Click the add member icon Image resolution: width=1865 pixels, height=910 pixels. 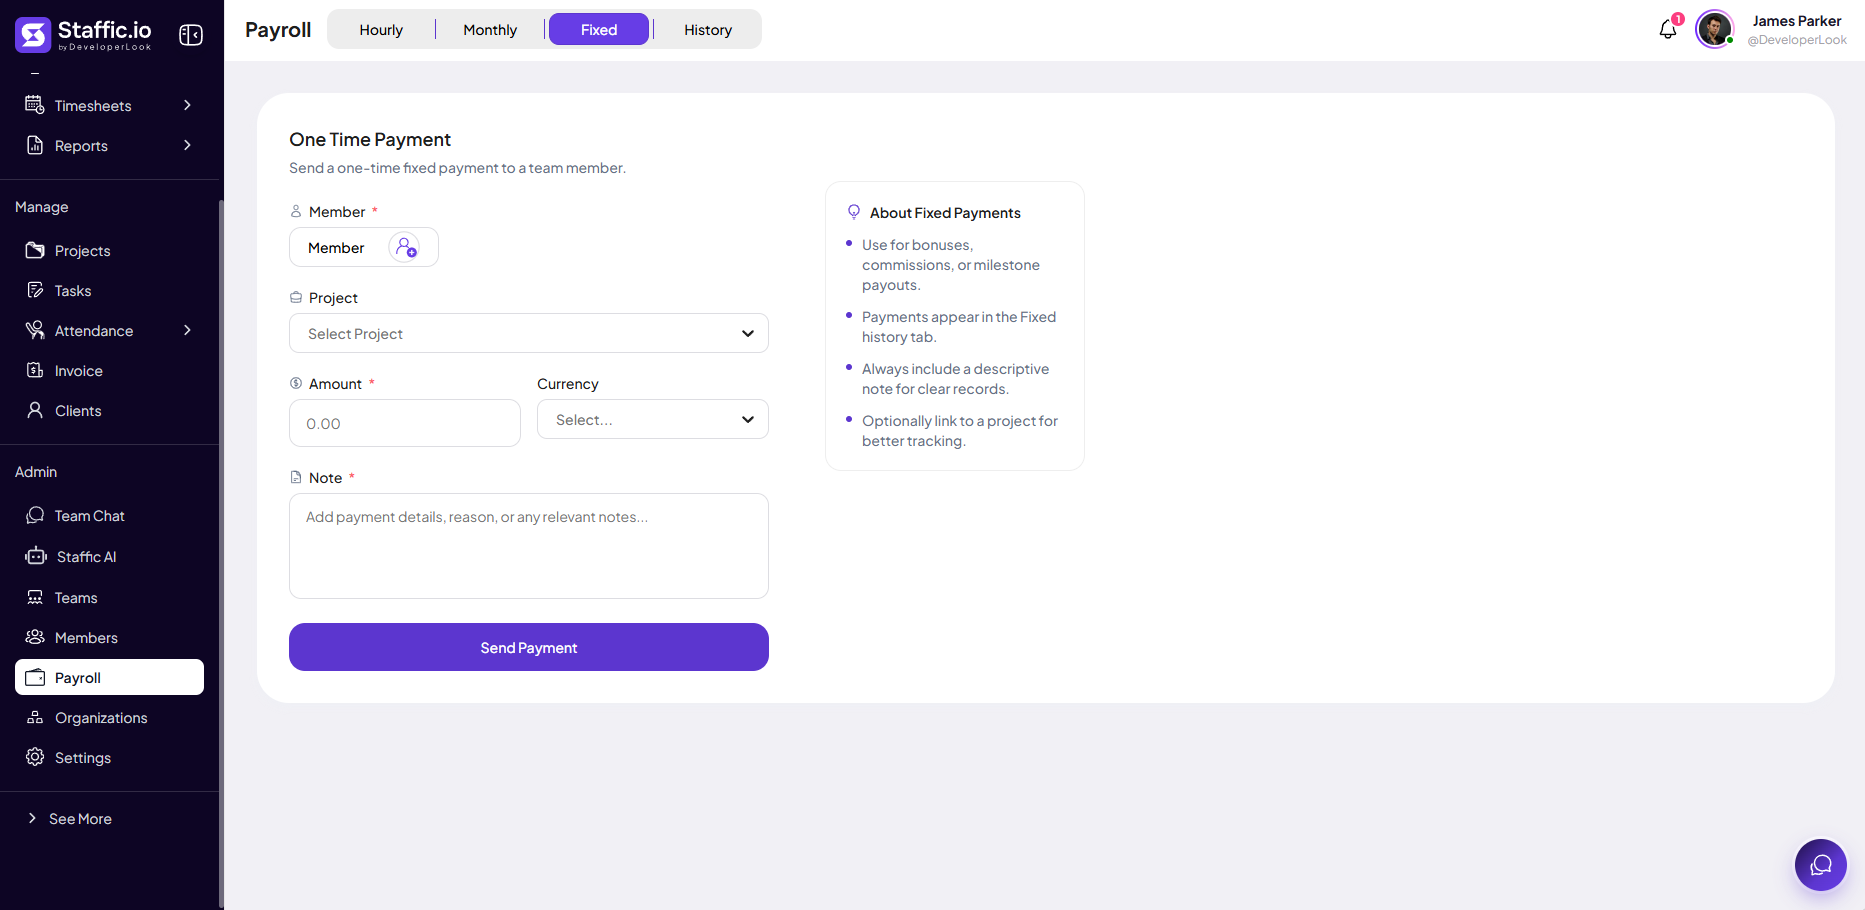tap(405, 247)
